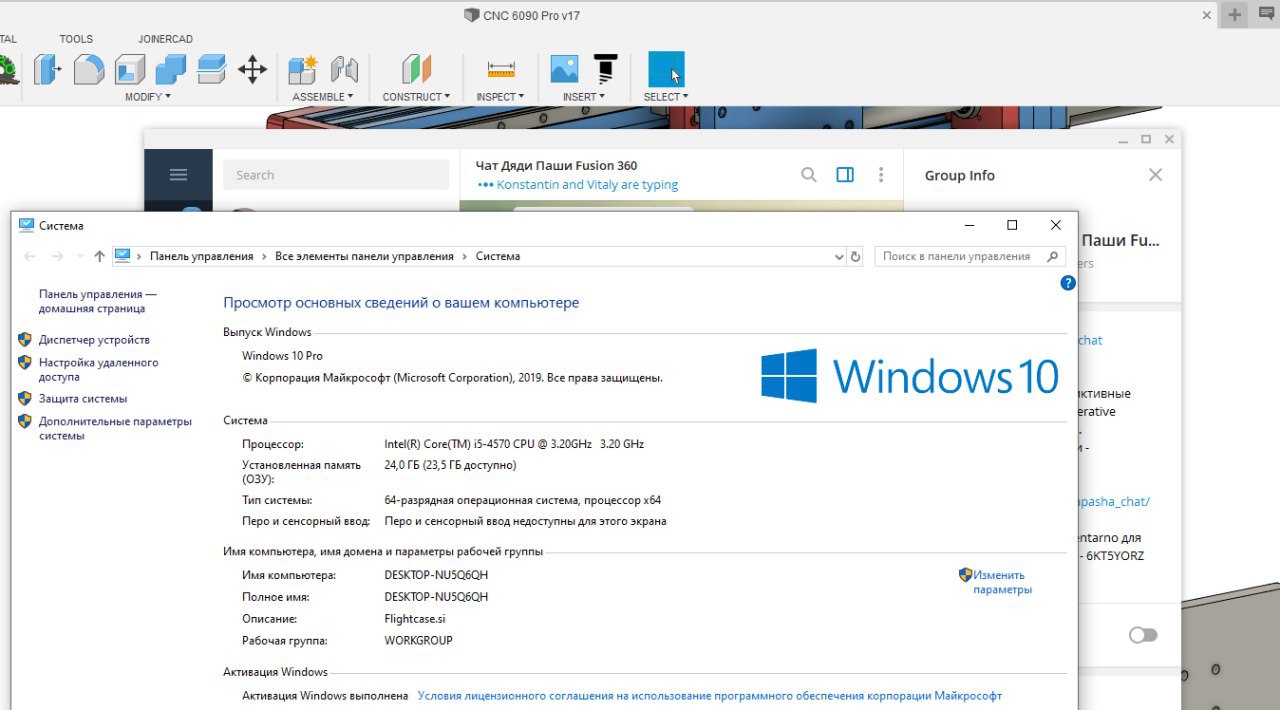Image resolution: width=1280 pixels, height=710 pixels.
Task: Open Дополнительные параметры системы link
Action: 115,428
